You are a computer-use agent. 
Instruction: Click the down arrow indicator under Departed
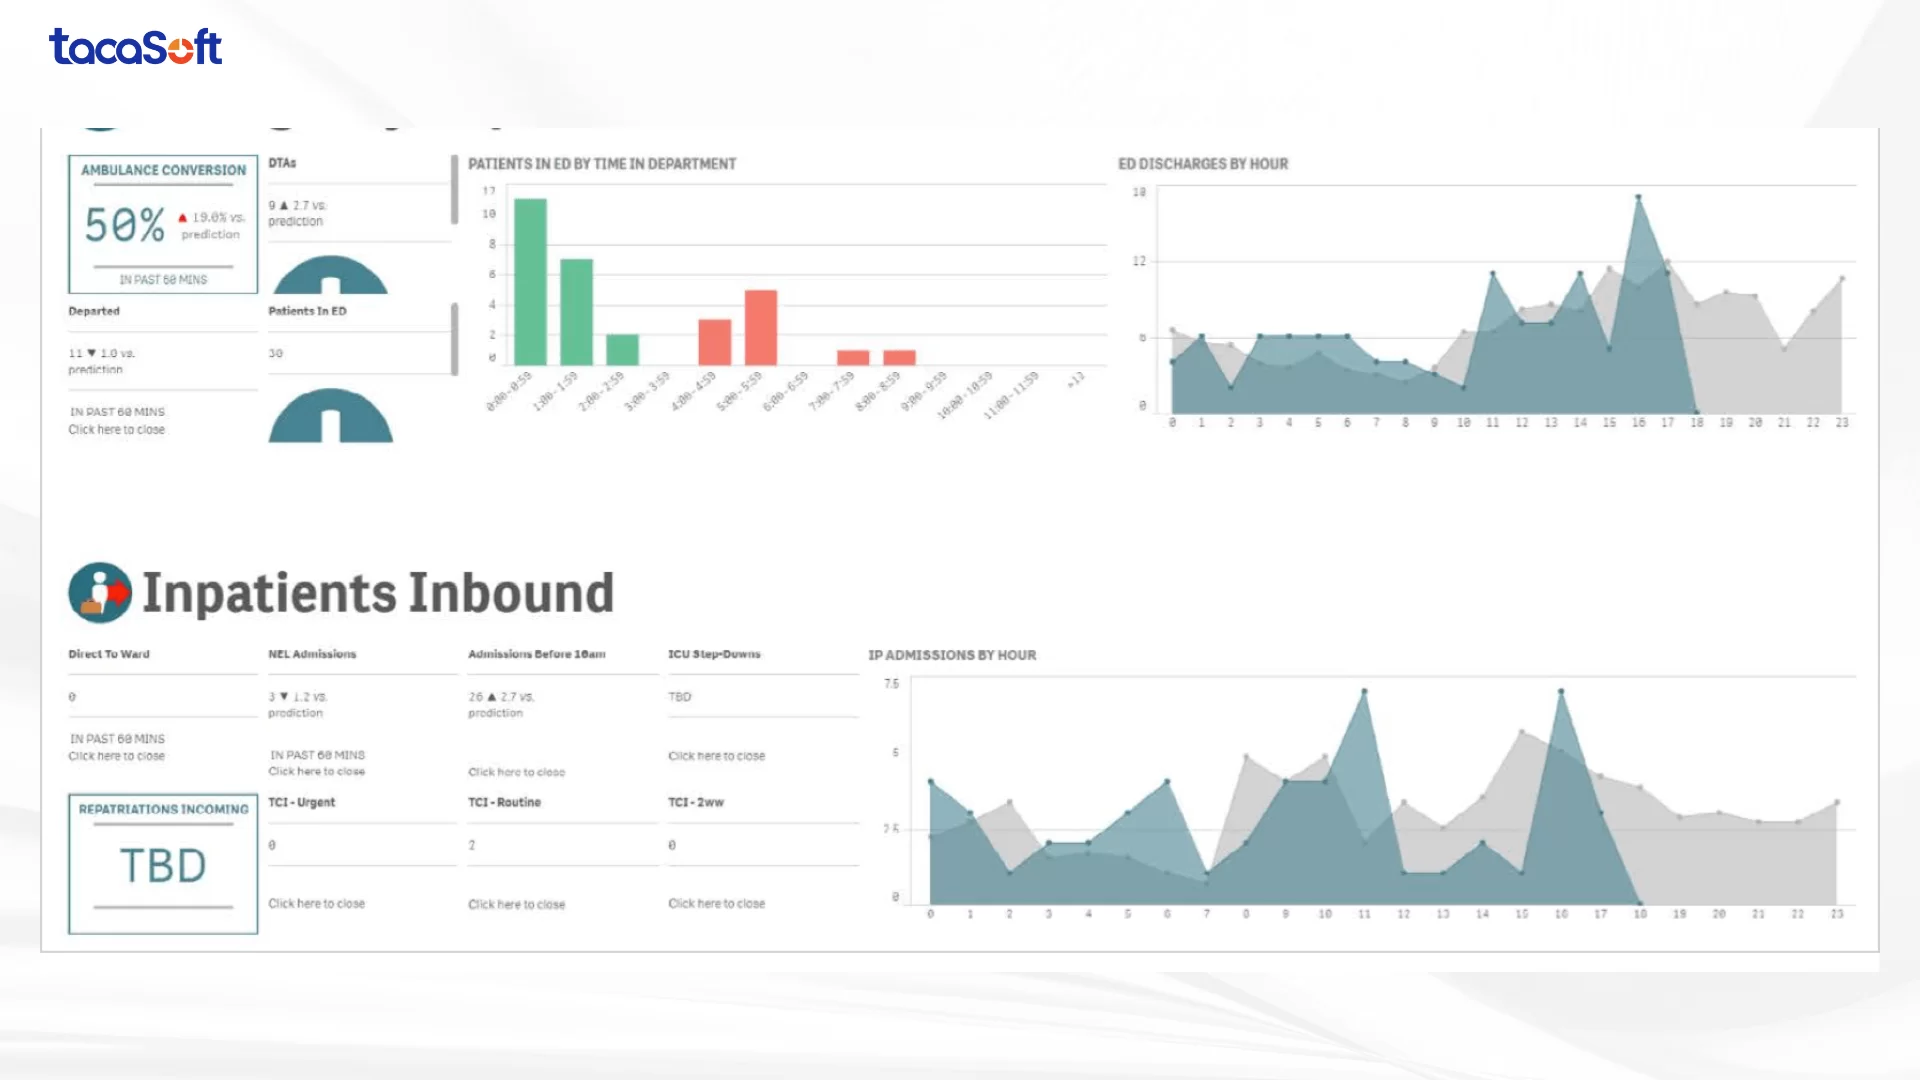tap(92, 354)
